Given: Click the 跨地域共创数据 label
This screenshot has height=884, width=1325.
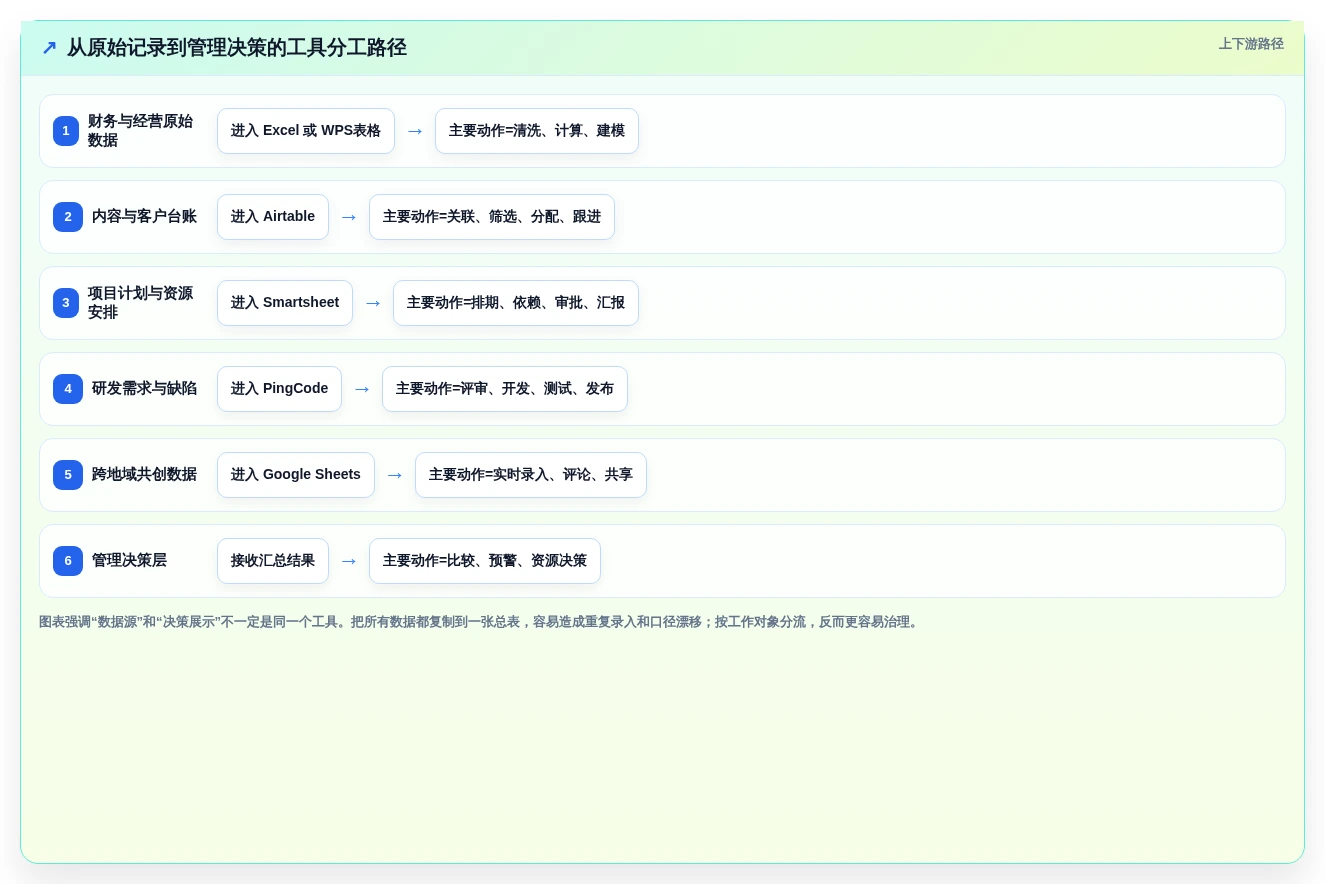Looking at the screenshot, I should (144, 475).
